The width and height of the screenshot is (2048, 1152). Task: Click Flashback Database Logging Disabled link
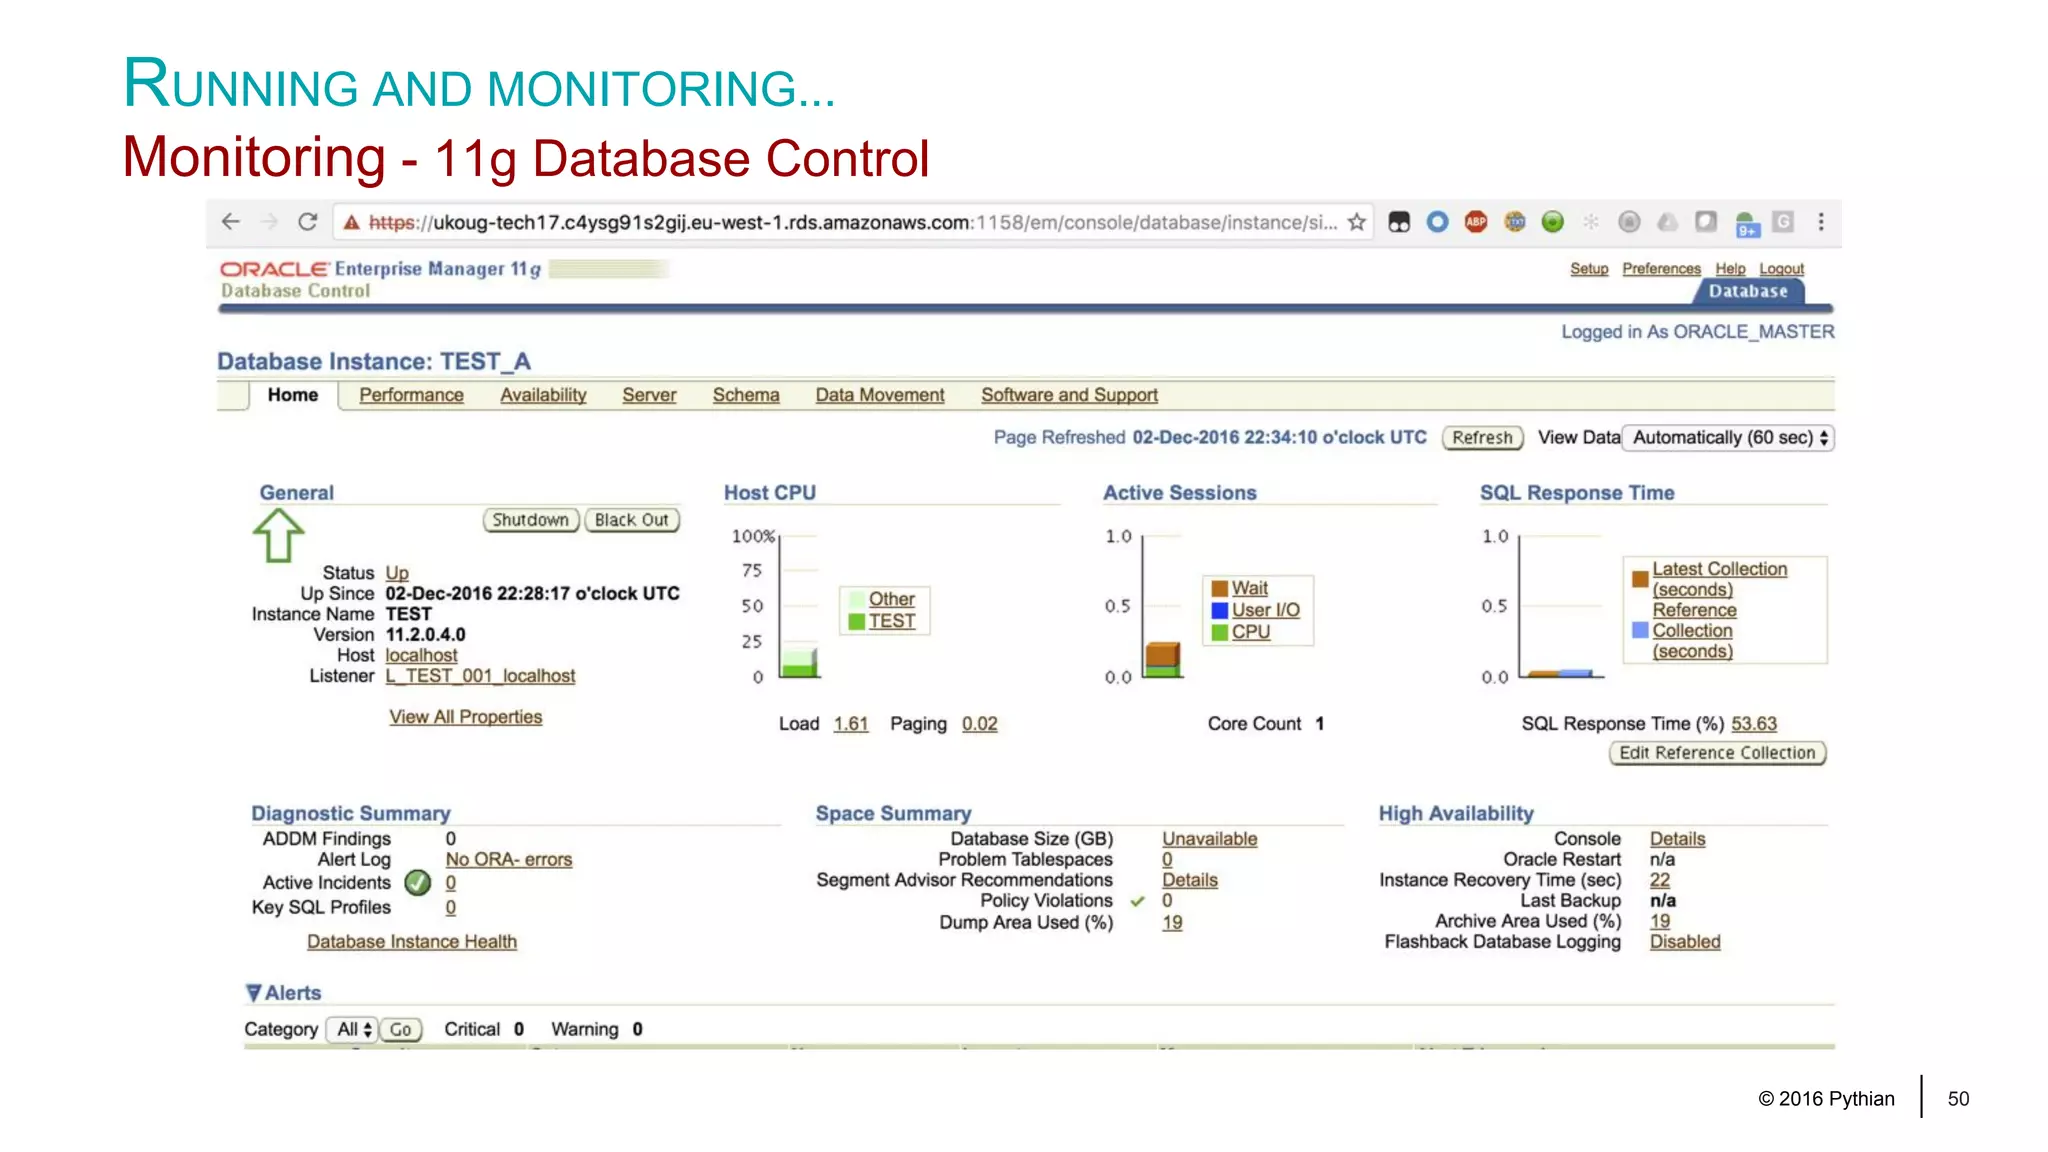point(1685,942)
